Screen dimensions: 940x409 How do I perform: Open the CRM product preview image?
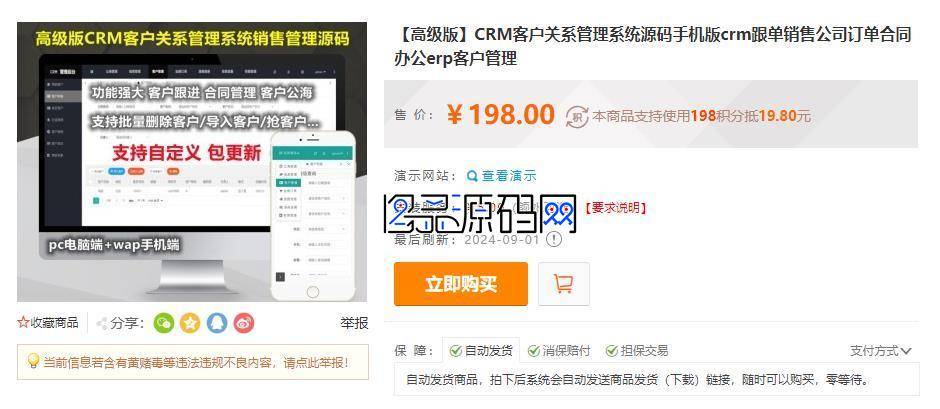(x=192, y=162)
